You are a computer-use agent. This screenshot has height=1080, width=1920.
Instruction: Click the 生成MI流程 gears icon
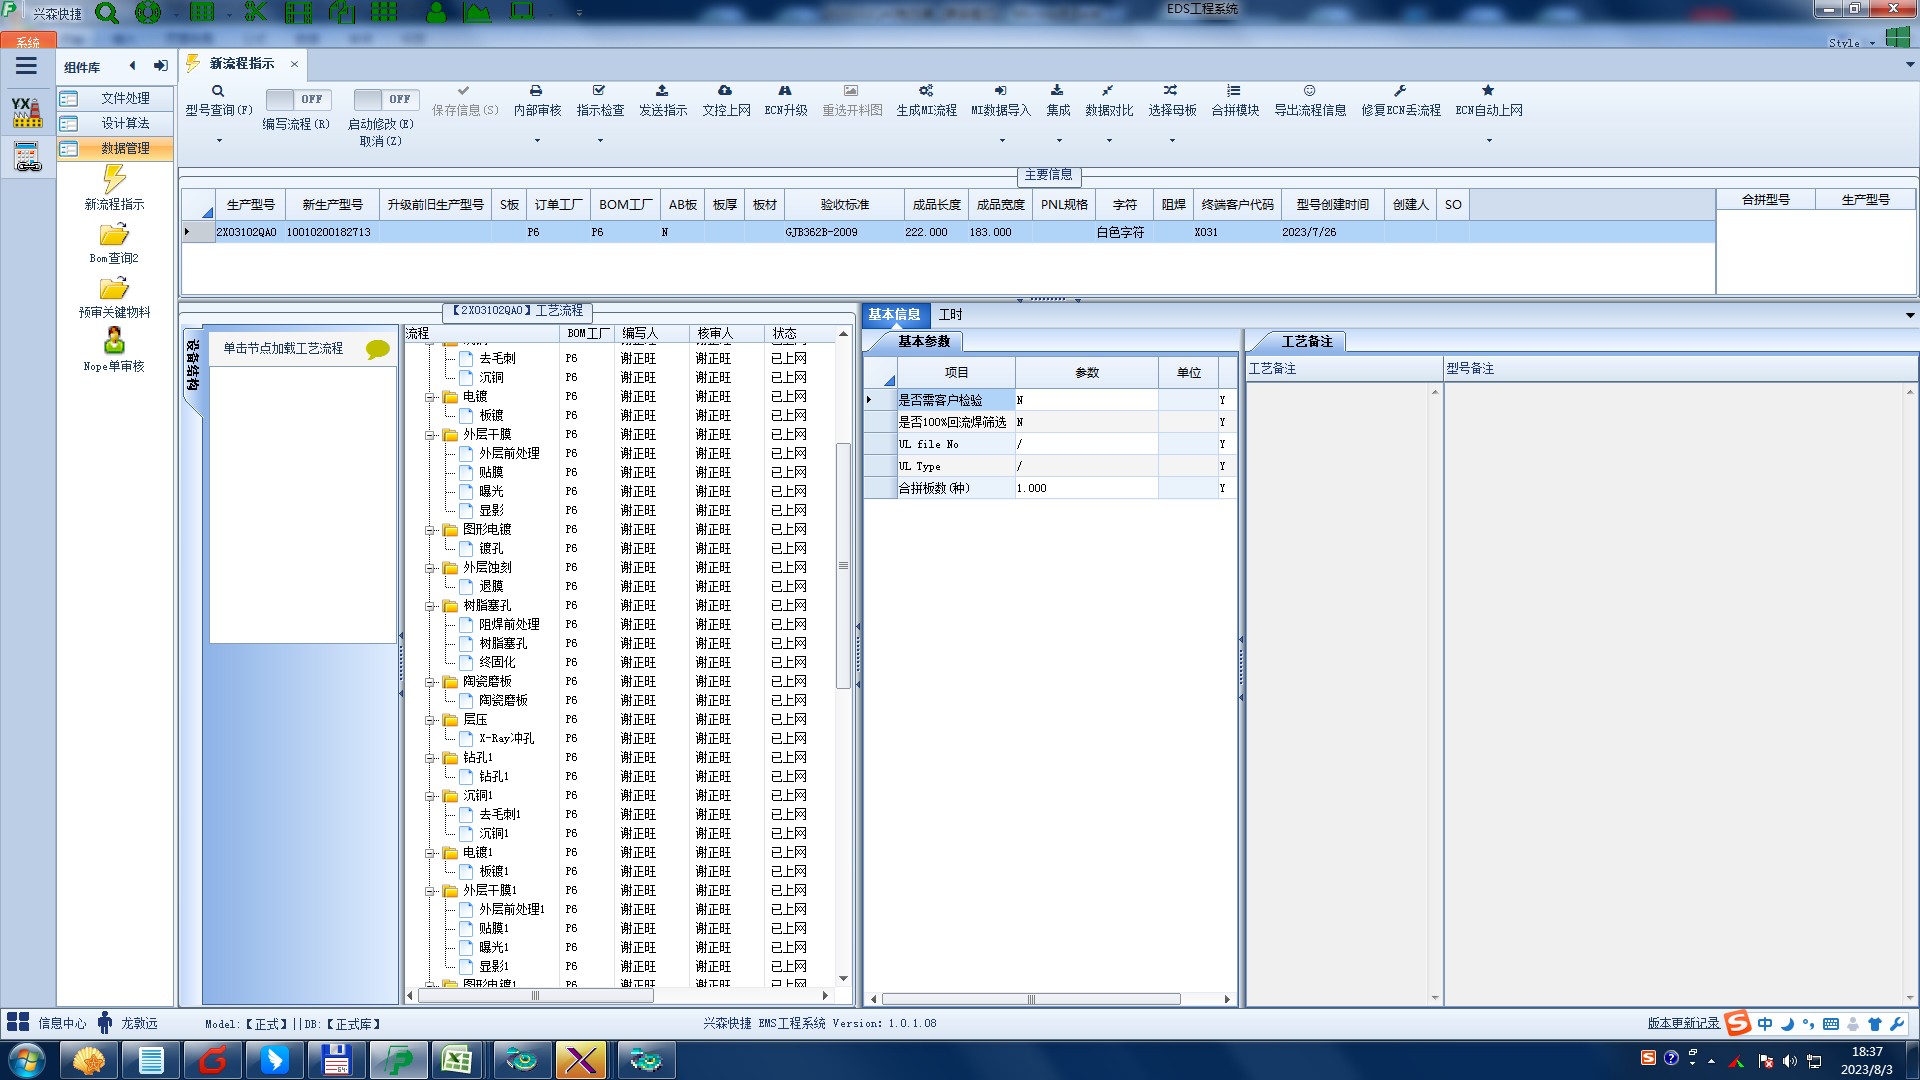coord(926,91)
